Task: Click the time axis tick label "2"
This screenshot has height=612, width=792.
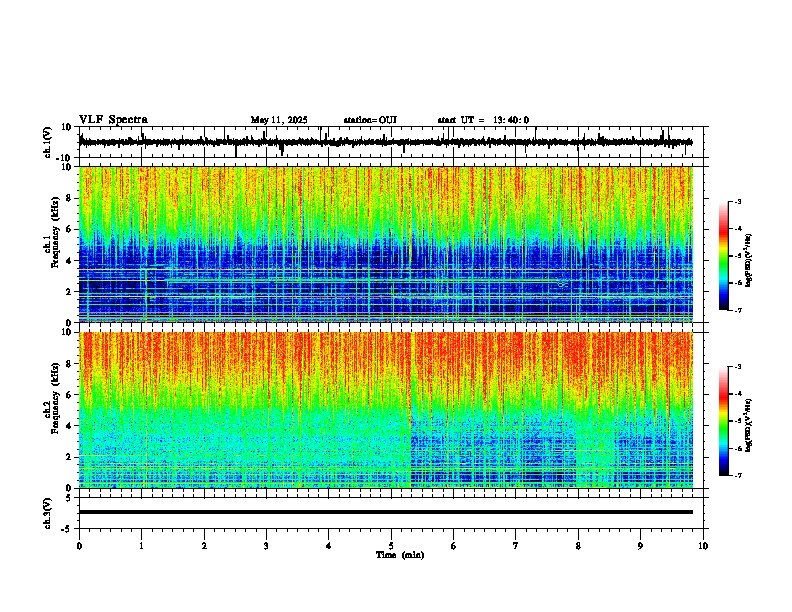Action: tap(204, 546)
